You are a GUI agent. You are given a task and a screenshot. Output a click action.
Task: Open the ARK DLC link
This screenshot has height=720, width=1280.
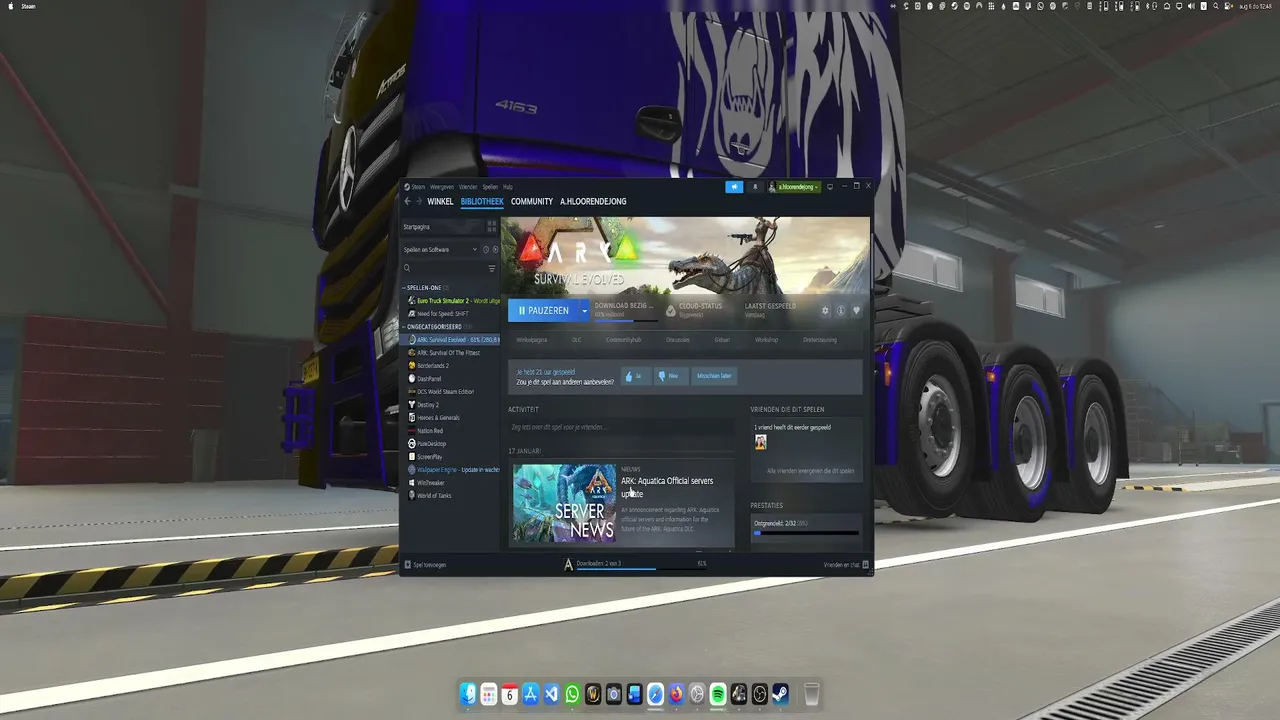576,340
